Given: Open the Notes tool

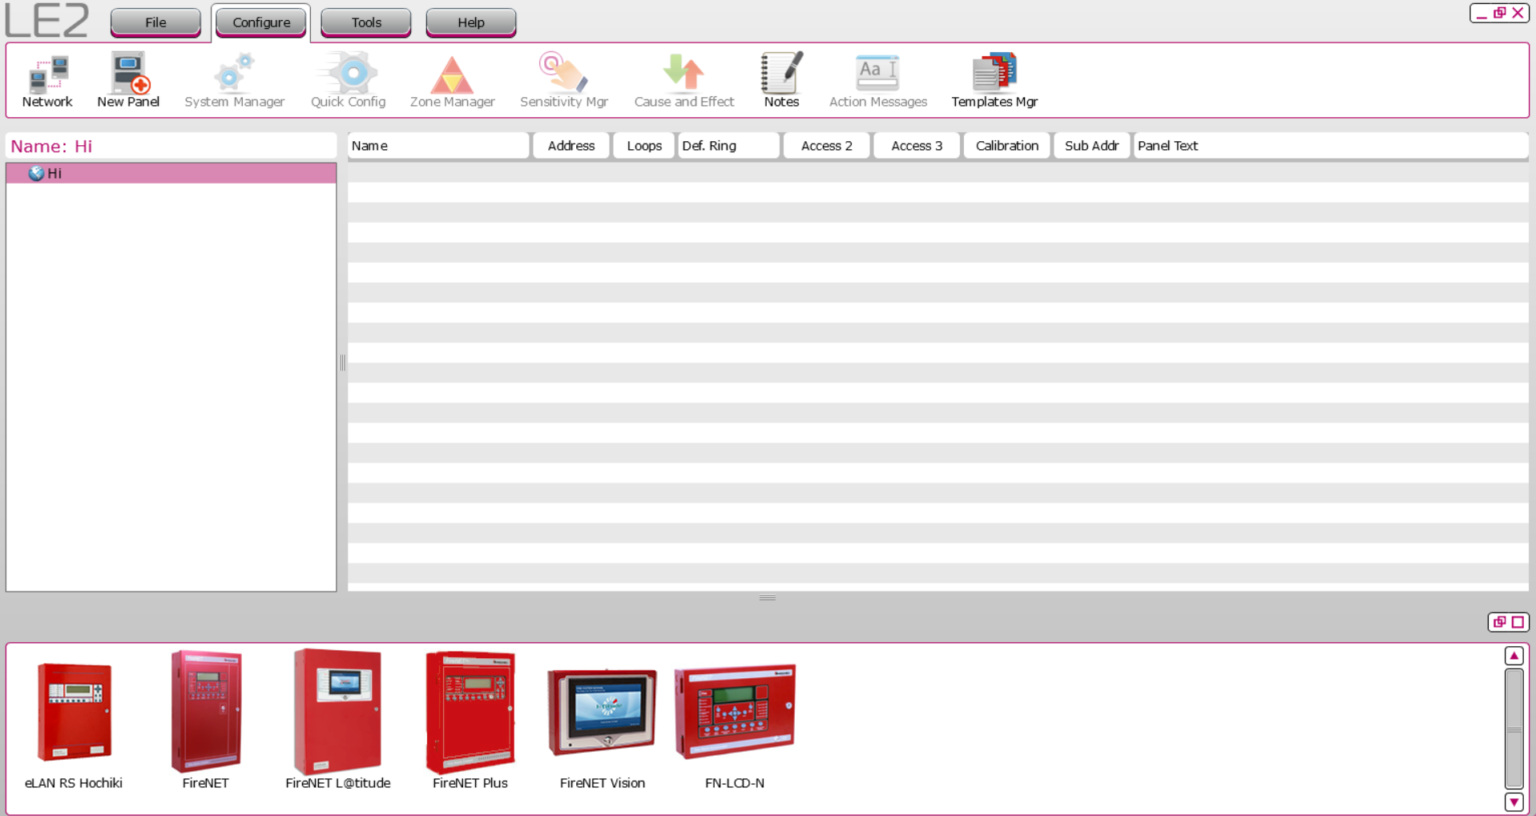Looking at the screenshot, I should coord(781,78).
